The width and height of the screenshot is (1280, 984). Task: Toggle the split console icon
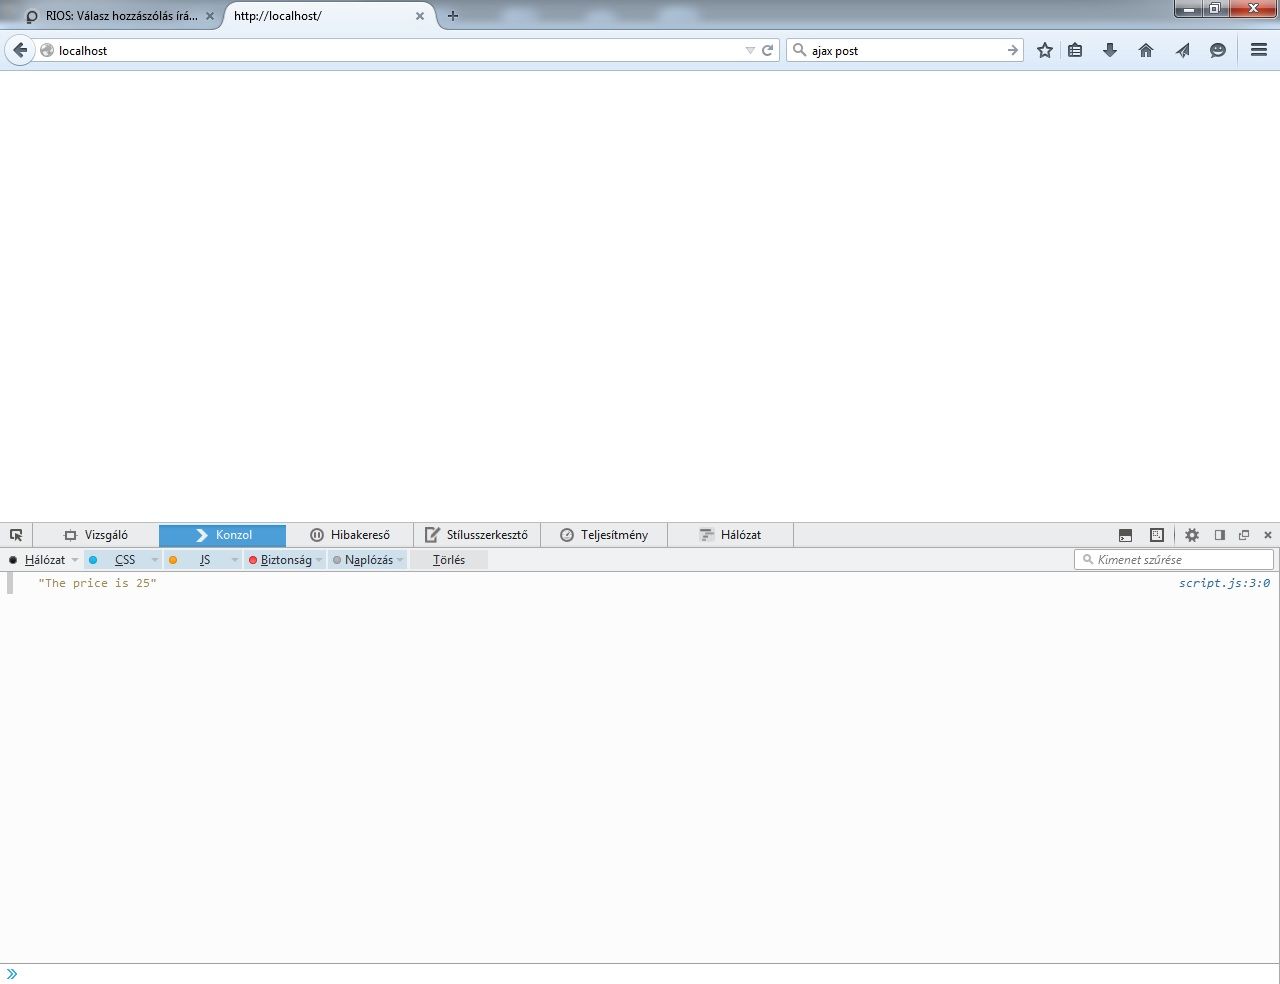1125,535
